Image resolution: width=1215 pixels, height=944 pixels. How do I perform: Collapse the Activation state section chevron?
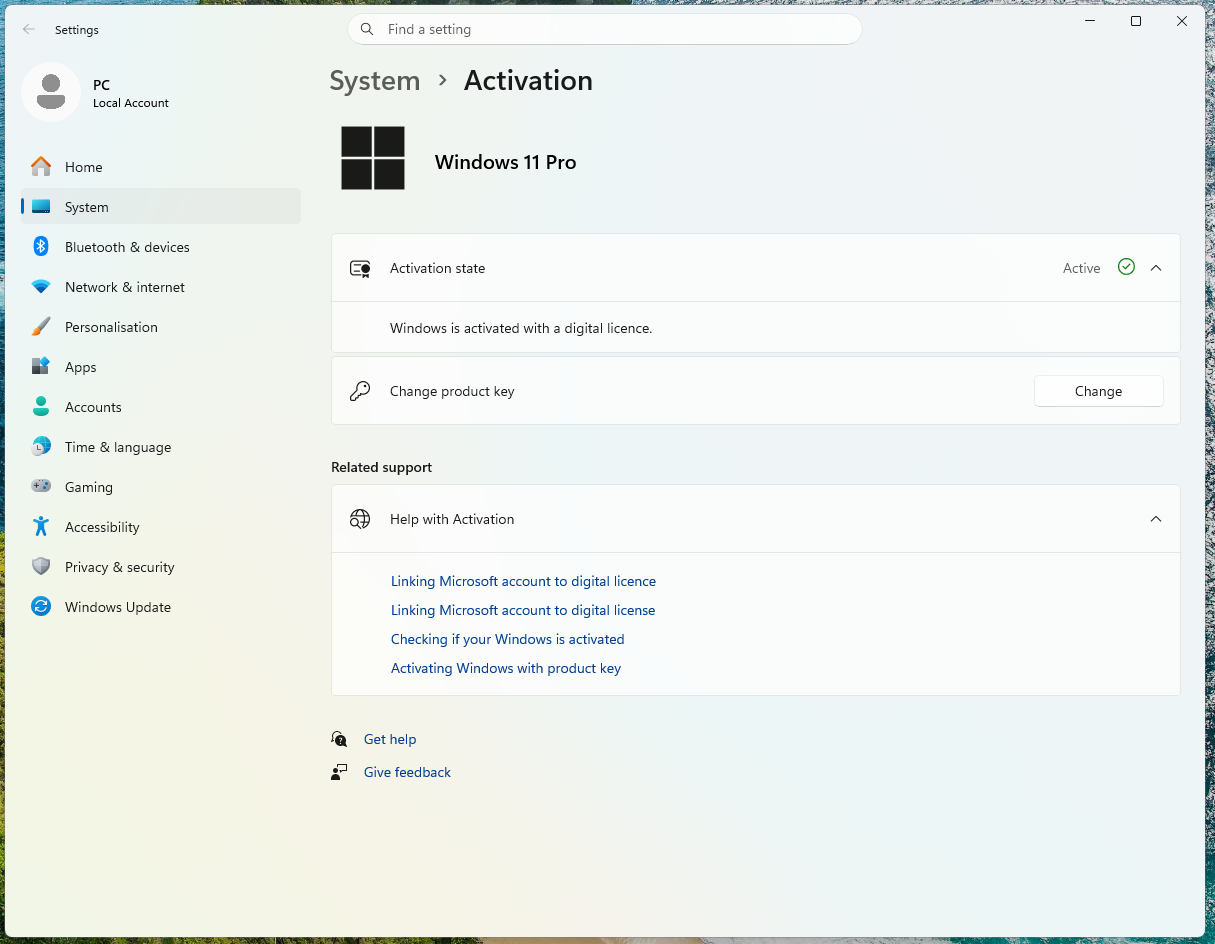(x=1156, y=268)
